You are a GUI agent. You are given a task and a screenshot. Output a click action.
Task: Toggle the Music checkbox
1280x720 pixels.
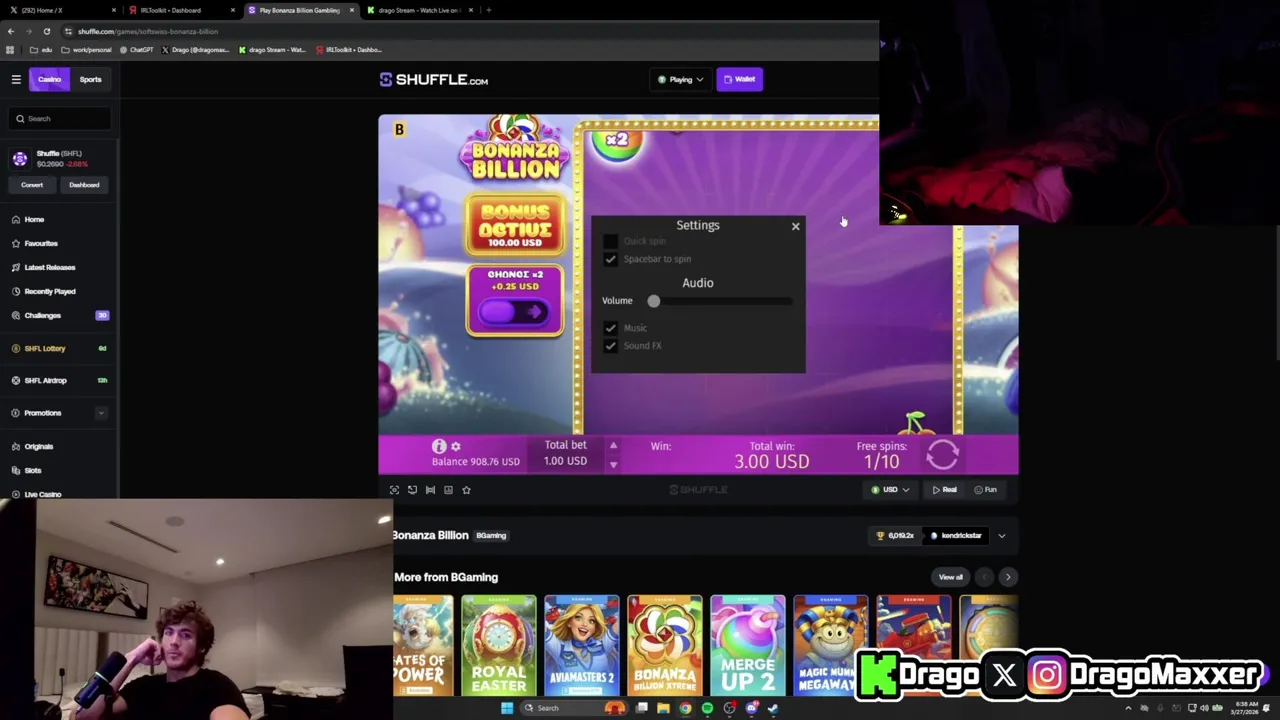pyautogui.click(x=610, y=328)
